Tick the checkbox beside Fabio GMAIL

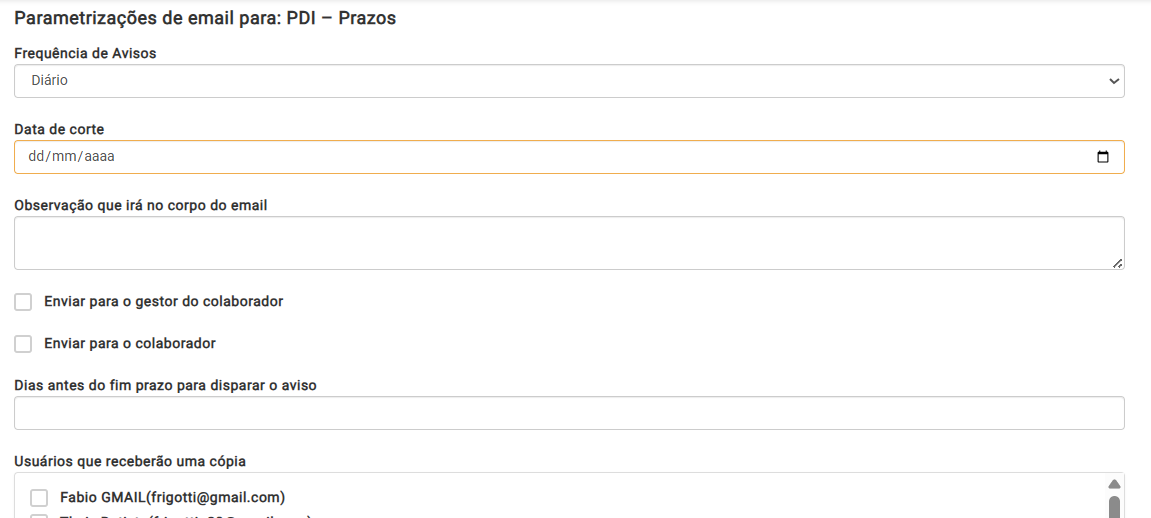pyautogui.click(x=39, y=498)
